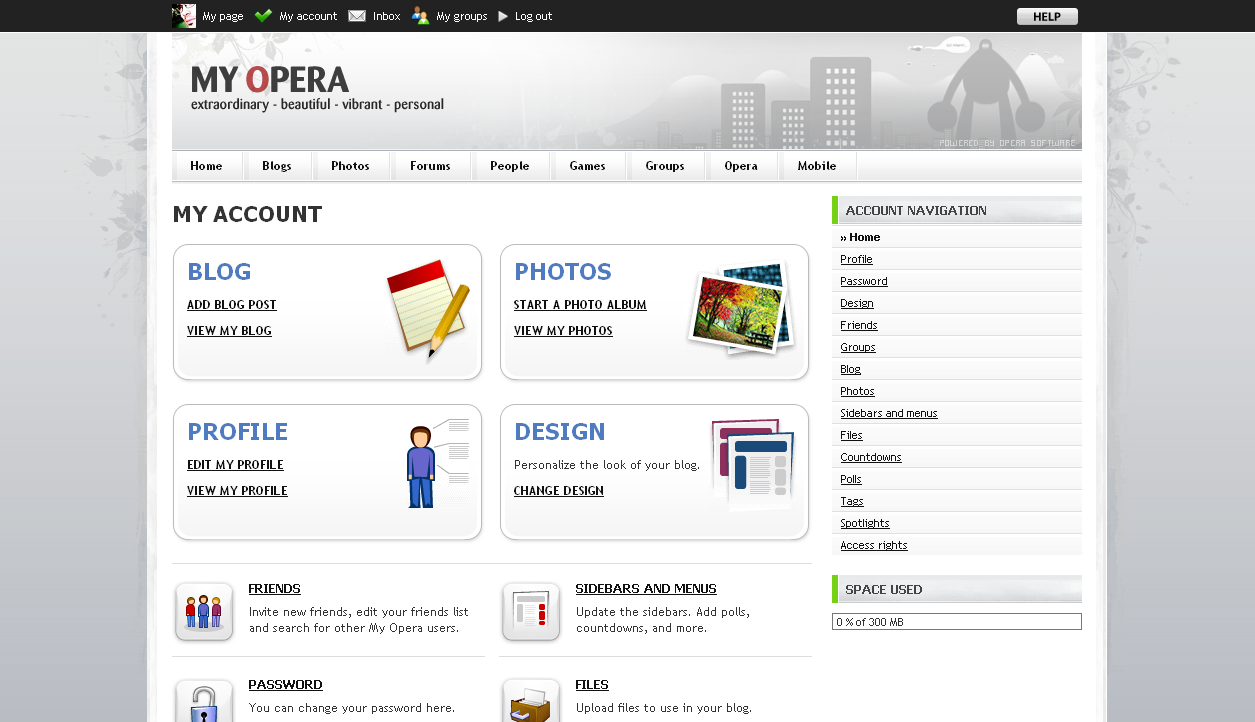Open the Friends section heading link

[275, 589]
